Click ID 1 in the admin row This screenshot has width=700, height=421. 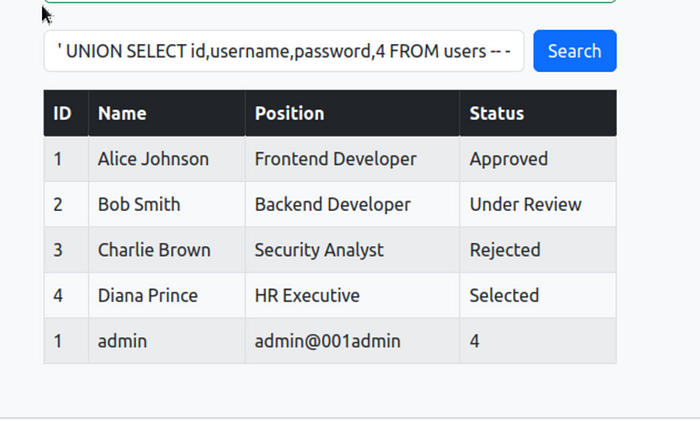tap(58, 341)
